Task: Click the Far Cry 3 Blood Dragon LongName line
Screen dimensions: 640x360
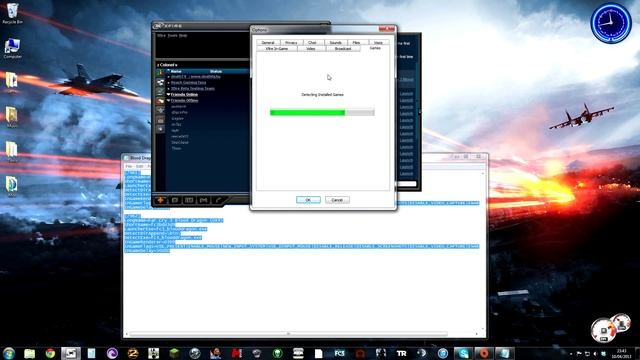Action: [x=173, y=220]
